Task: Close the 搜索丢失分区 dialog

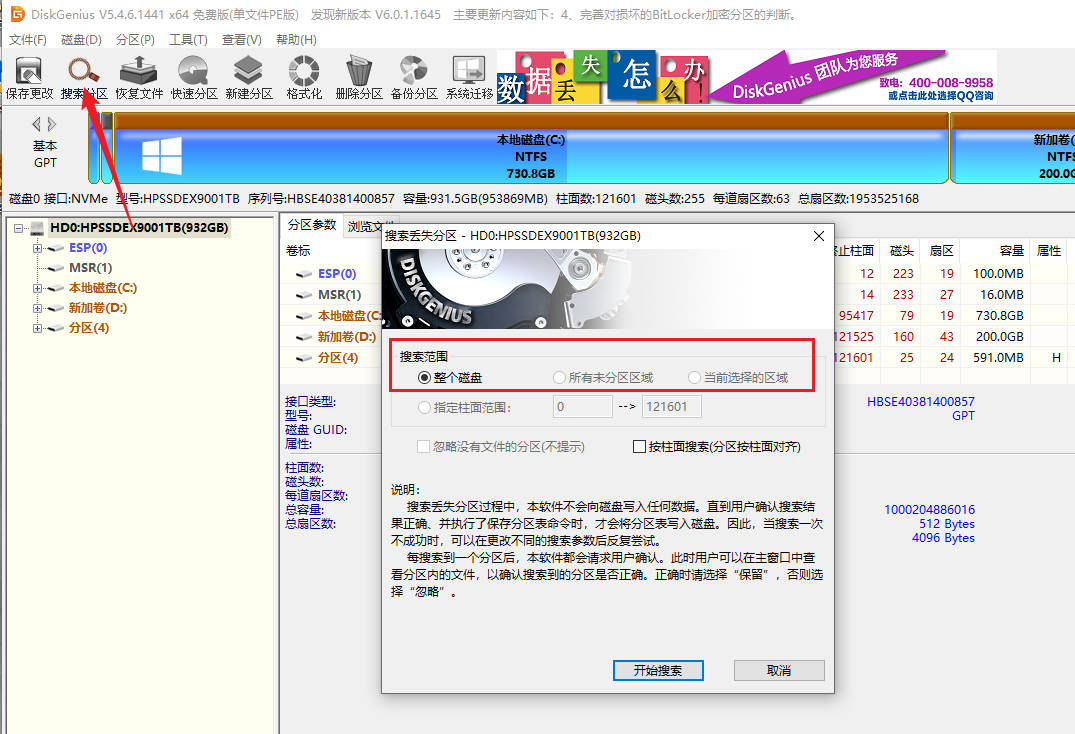Action: 819,236
